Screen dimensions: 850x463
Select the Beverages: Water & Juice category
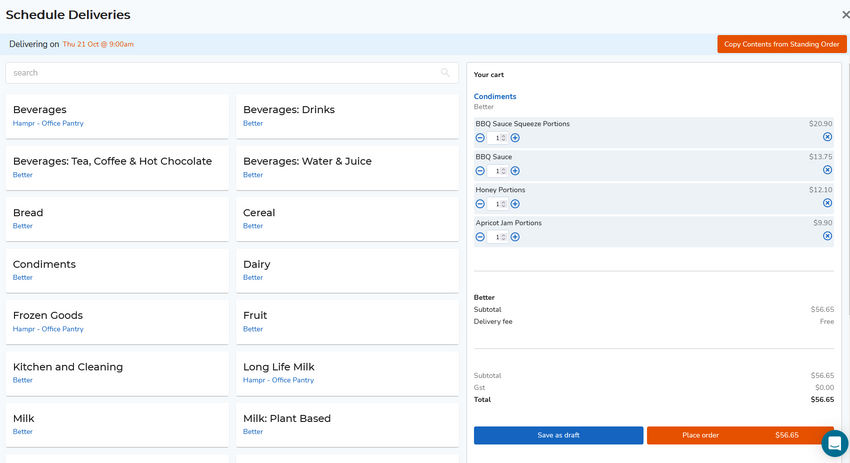tap(347, 167)
